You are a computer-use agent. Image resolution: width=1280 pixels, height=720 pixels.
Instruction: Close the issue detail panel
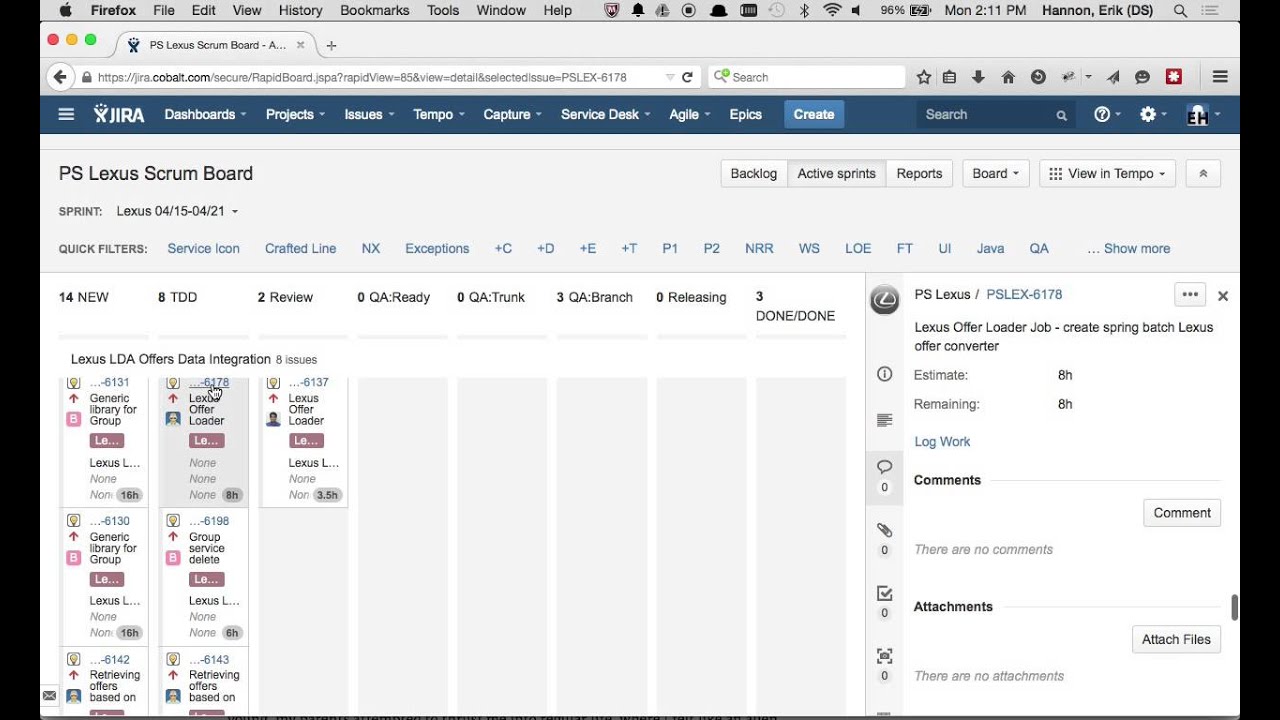(x=1222, y=296)
